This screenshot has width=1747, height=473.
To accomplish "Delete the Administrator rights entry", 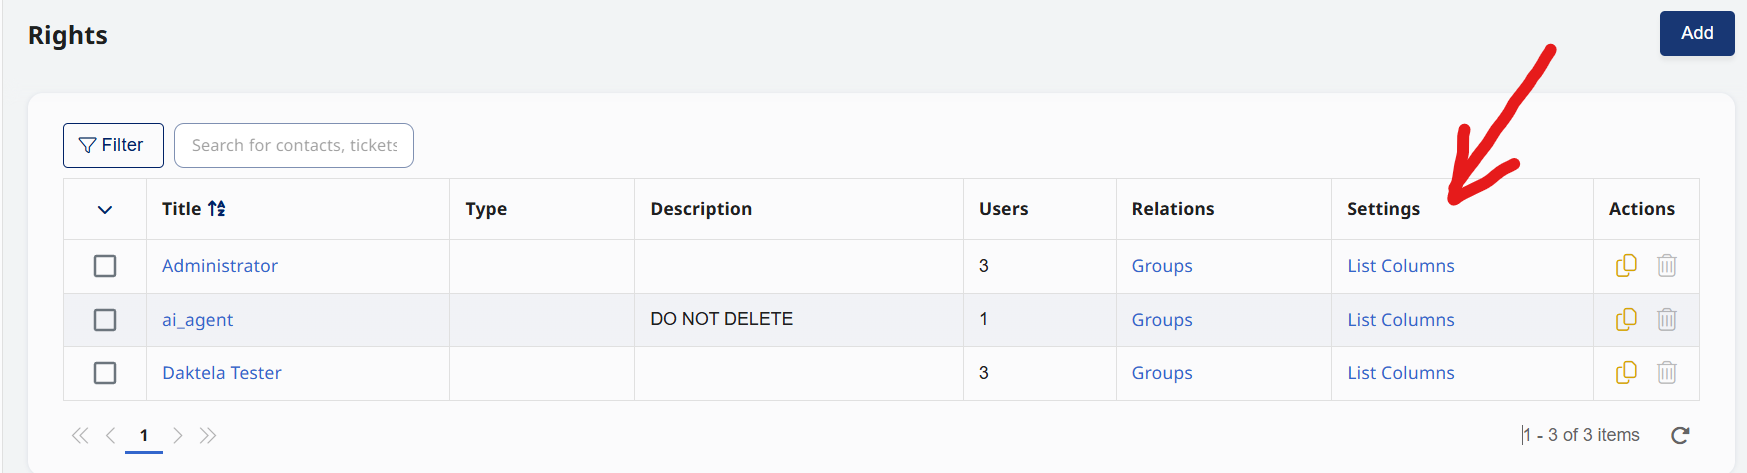I will click(x=1666, y=265).
